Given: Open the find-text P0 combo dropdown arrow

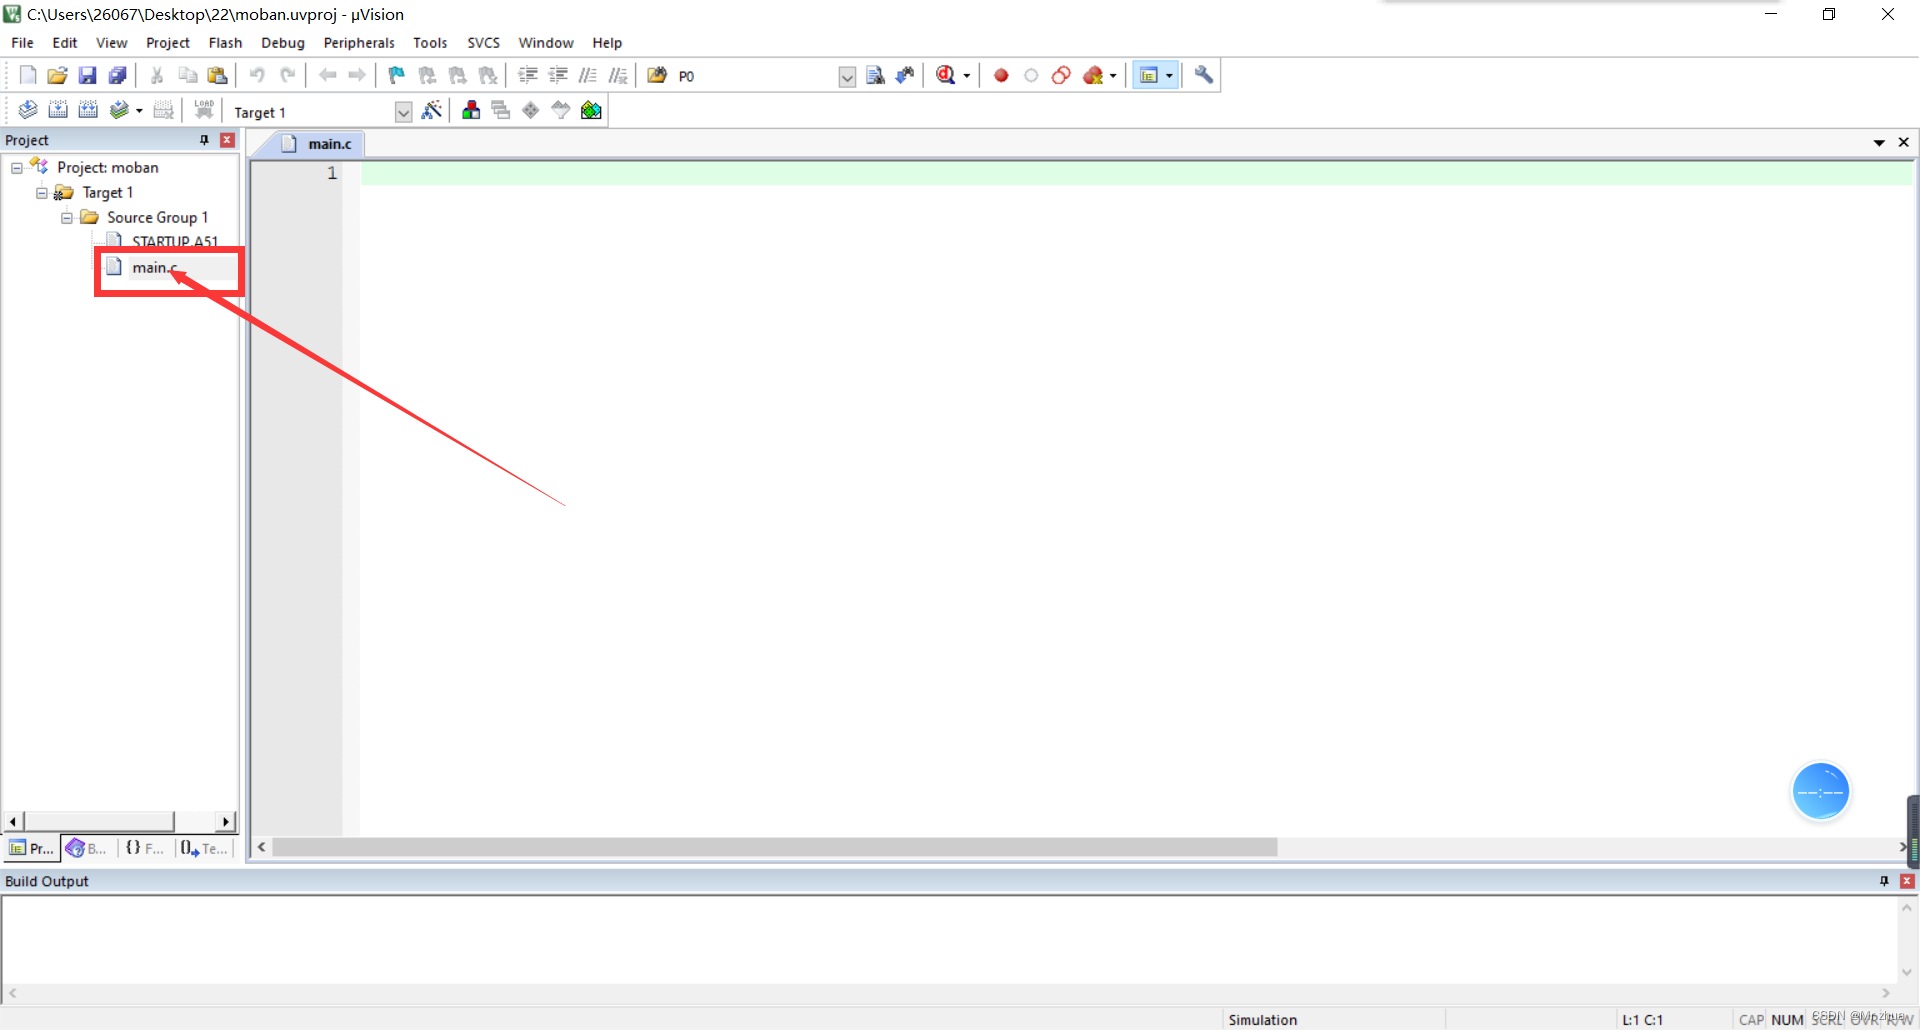Looking at the screenshot, I should (x=847, y=77).
